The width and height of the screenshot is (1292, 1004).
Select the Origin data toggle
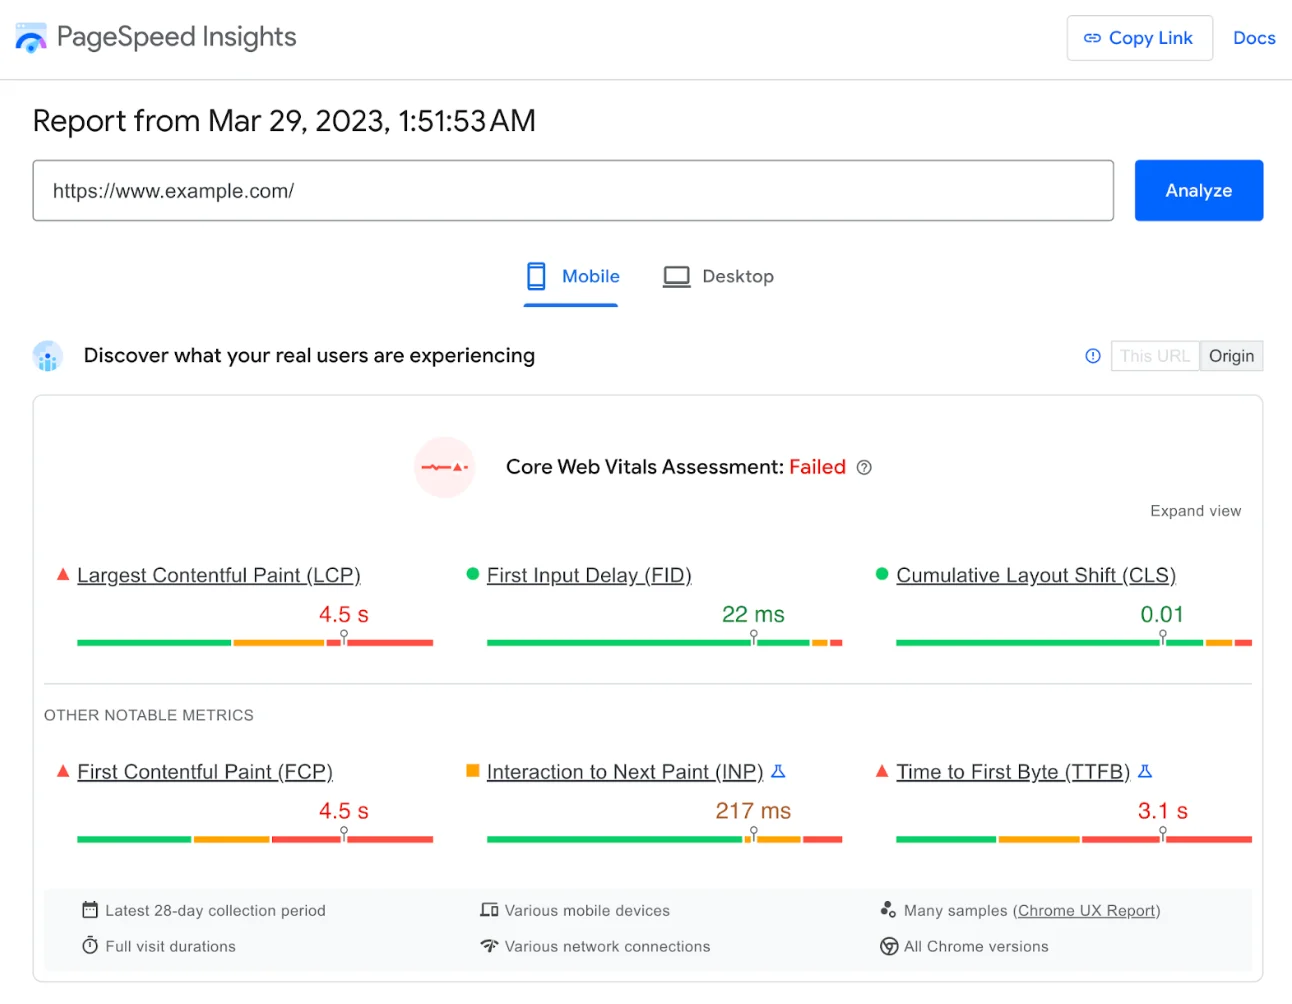[x=1231, y=355]
